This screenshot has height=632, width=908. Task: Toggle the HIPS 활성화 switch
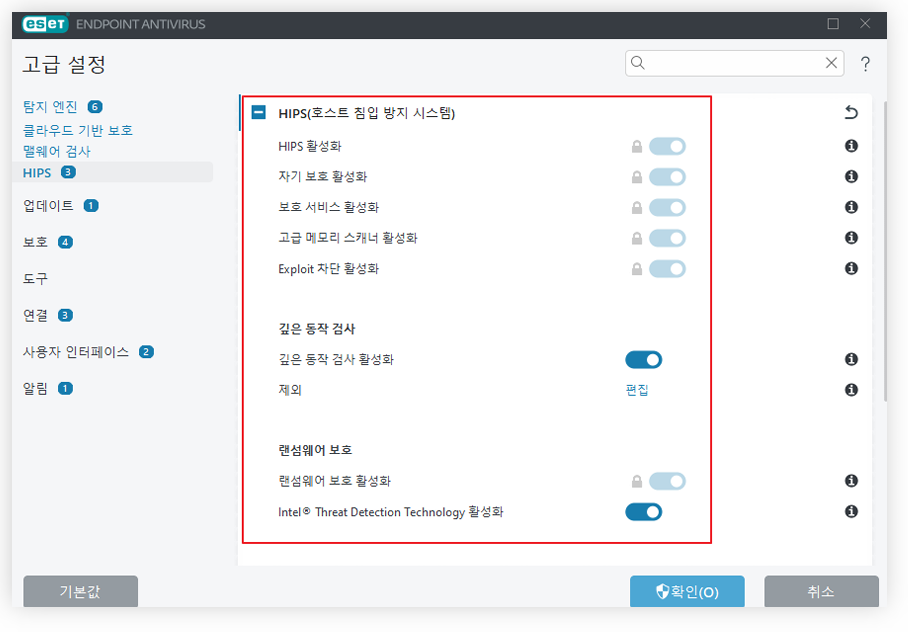click(667, 147)
